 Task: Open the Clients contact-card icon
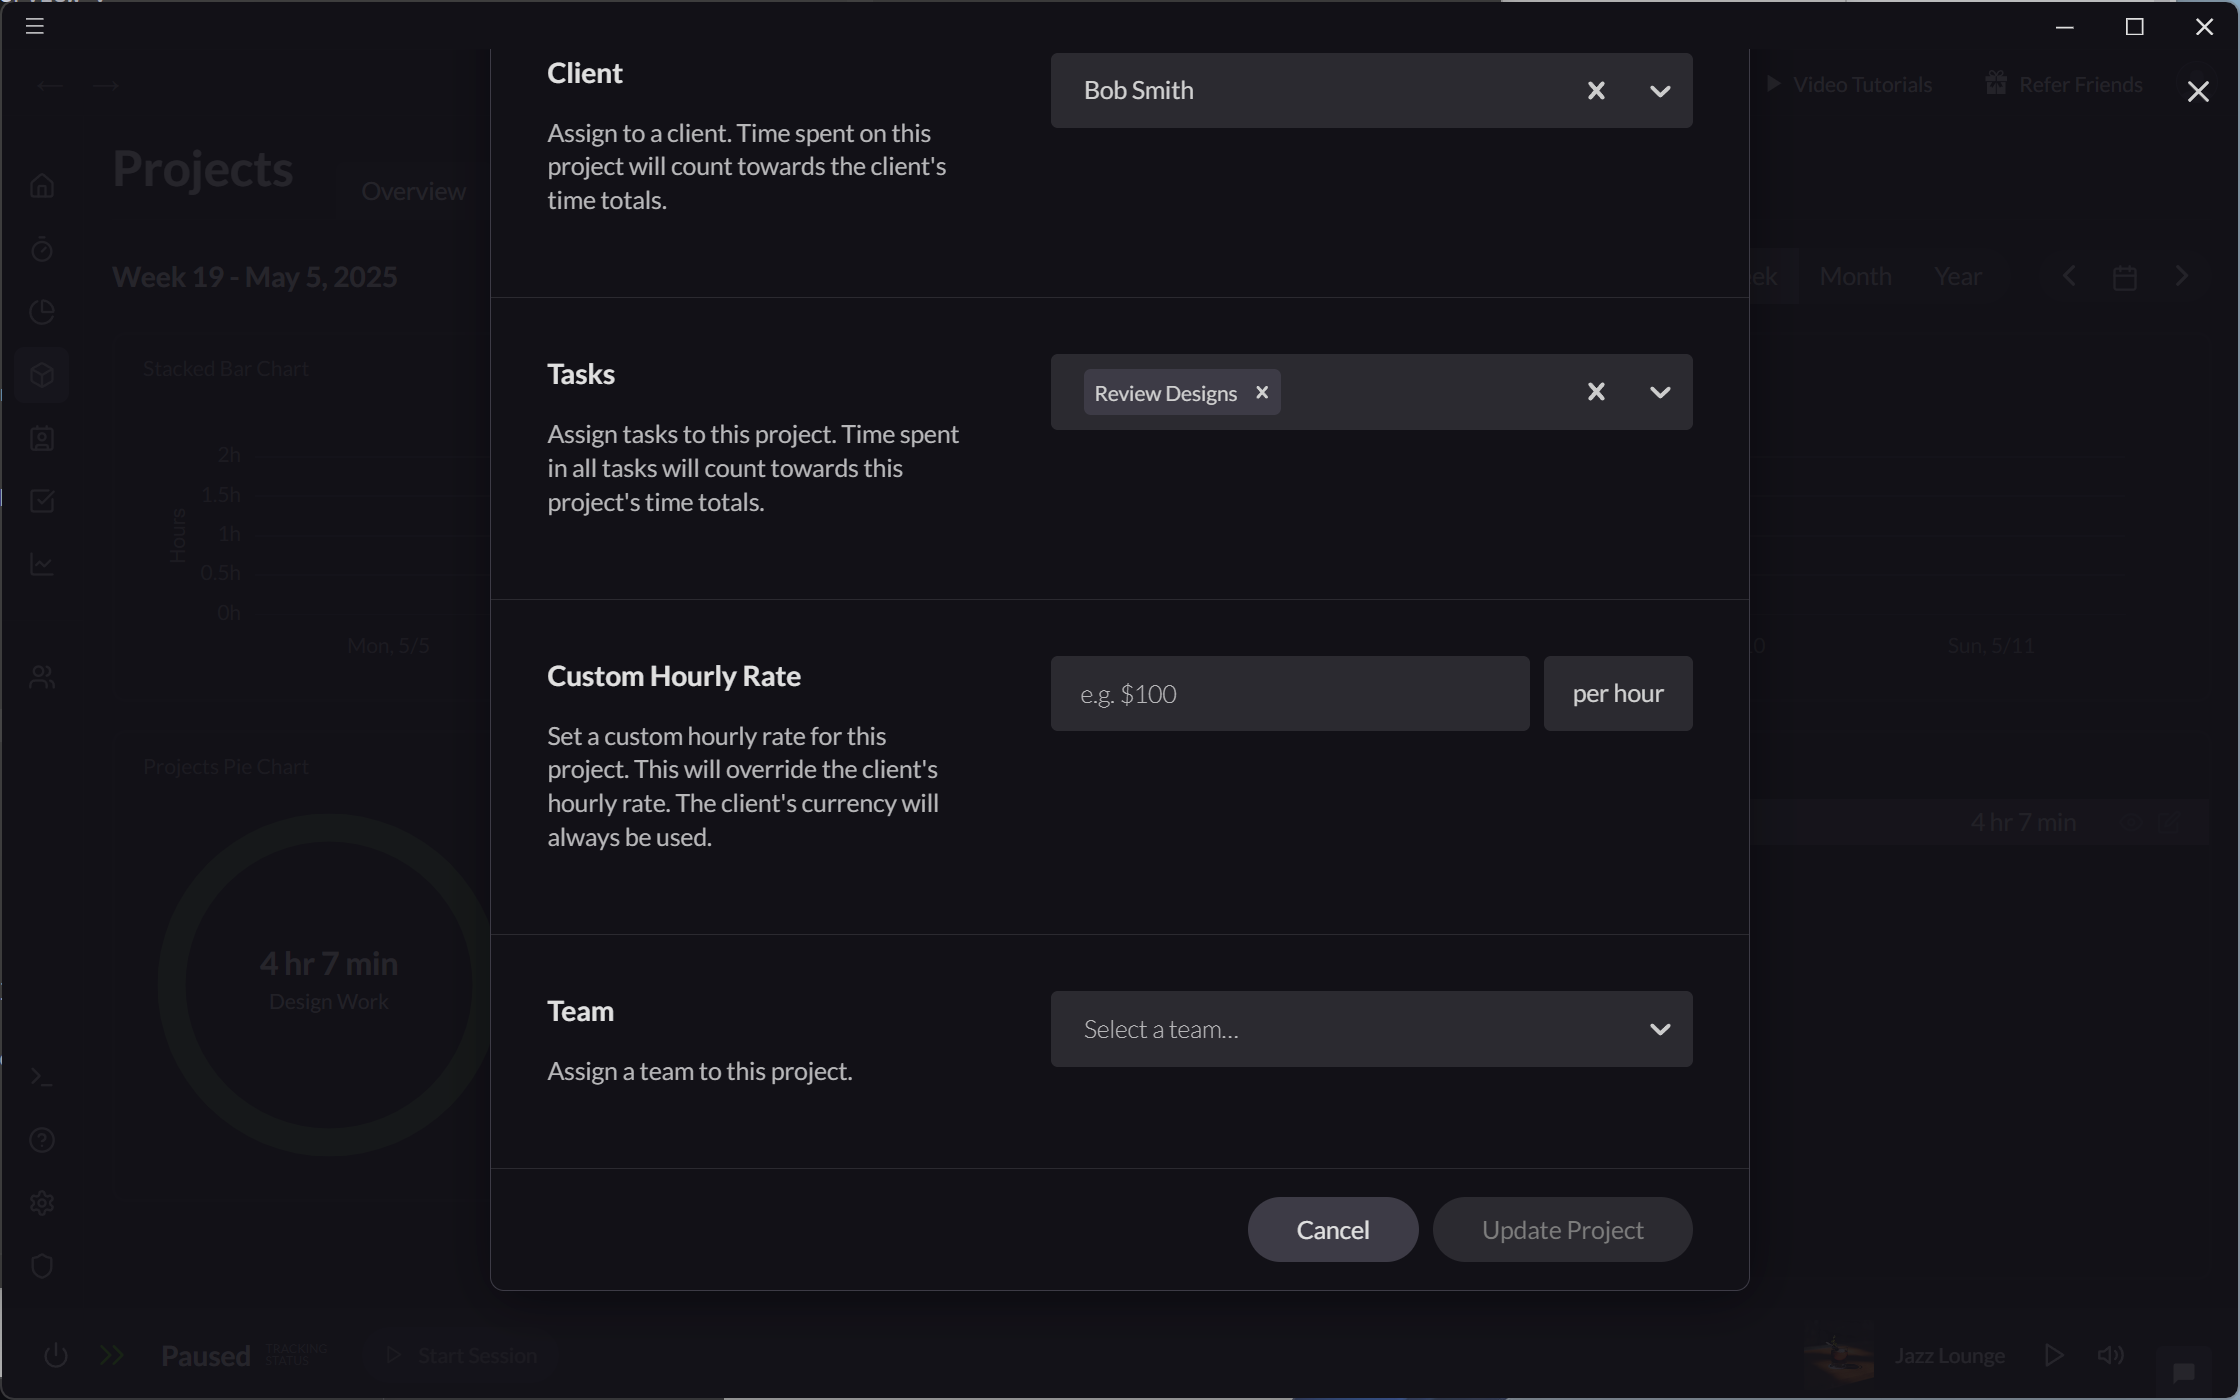[x=41, y=438]
